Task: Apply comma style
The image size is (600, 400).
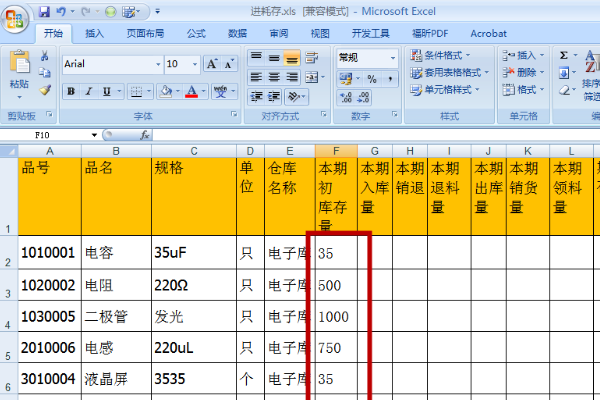Action: pos(390,79)
